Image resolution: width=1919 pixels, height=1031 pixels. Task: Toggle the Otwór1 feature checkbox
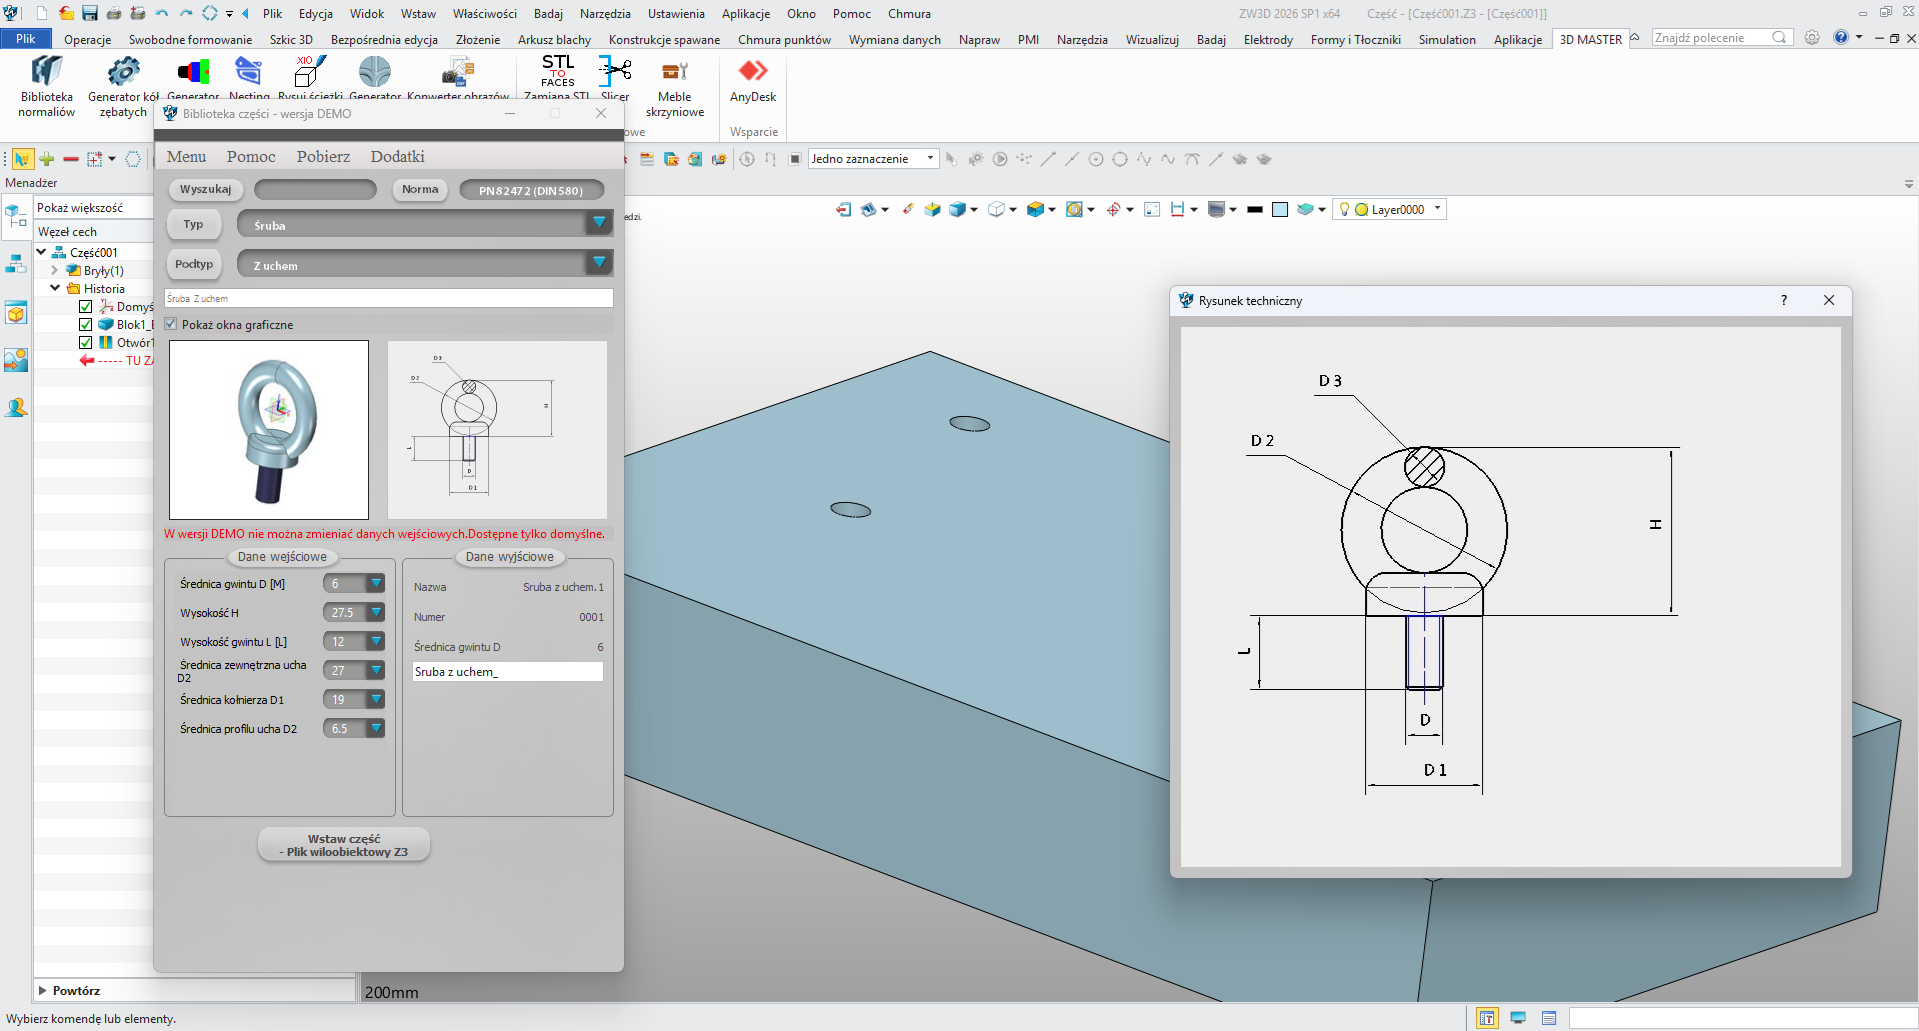[86, 342]
